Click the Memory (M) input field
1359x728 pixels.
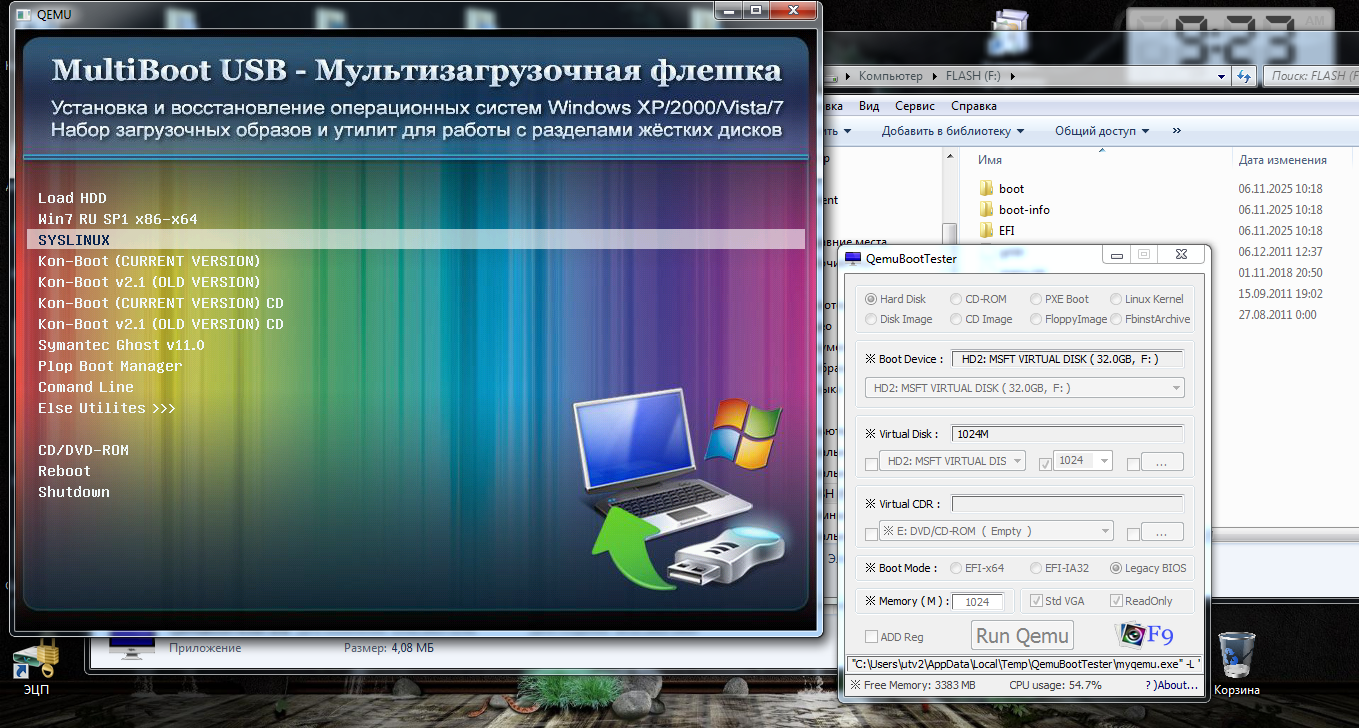click(x=977, y=602)
